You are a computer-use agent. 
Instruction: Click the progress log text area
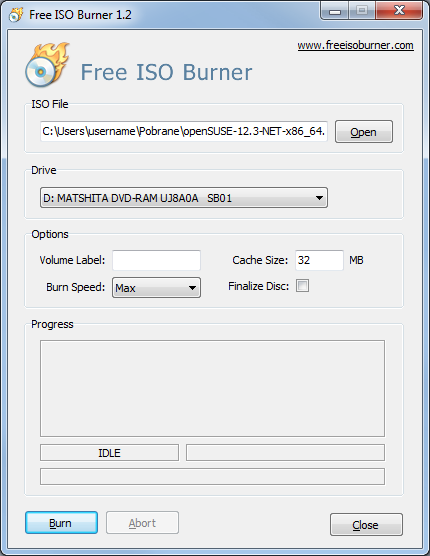pos(212,388)
